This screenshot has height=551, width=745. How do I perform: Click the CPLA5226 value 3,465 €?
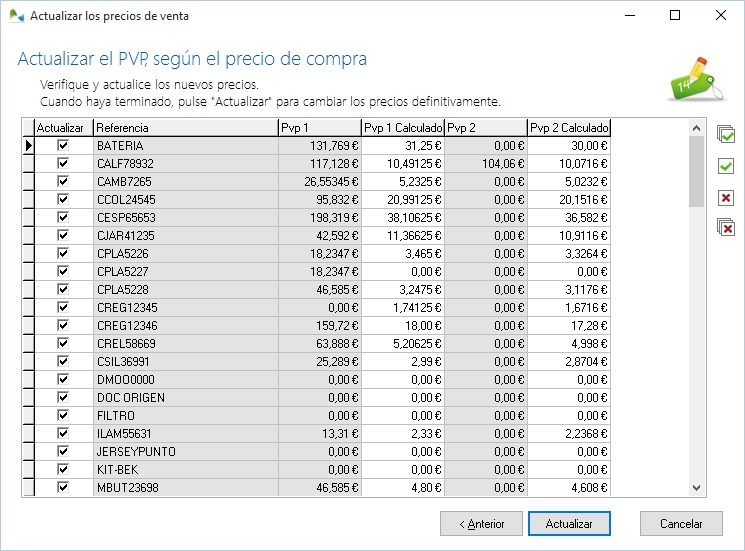point(403,254)
